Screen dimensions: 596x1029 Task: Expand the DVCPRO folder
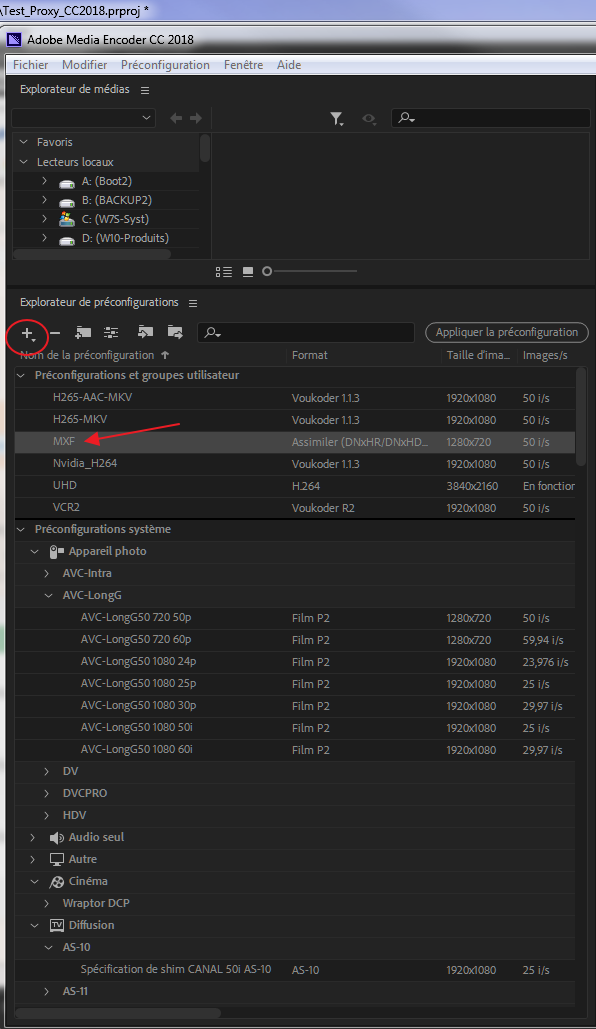pos(47,793)
